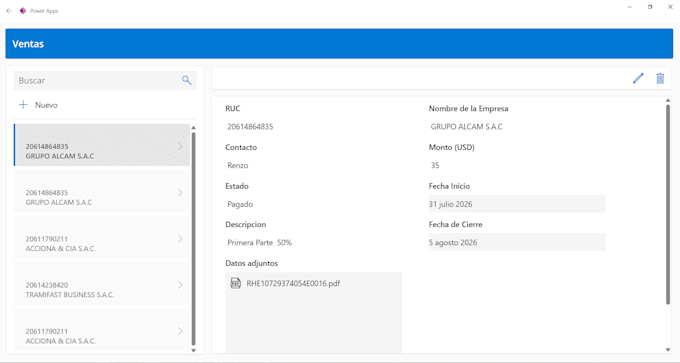The width and height of the screenshot is (680, 363).
Task: Click the Monto (USD) label
Action: click(451, 147)
